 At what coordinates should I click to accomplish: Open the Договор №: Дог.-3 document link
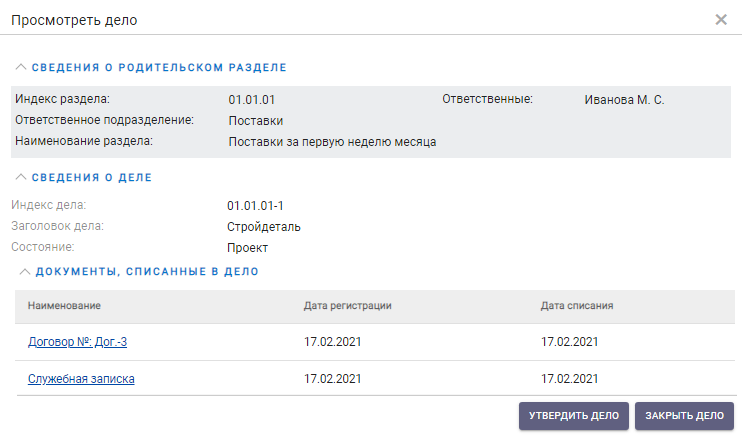point(77,342)
